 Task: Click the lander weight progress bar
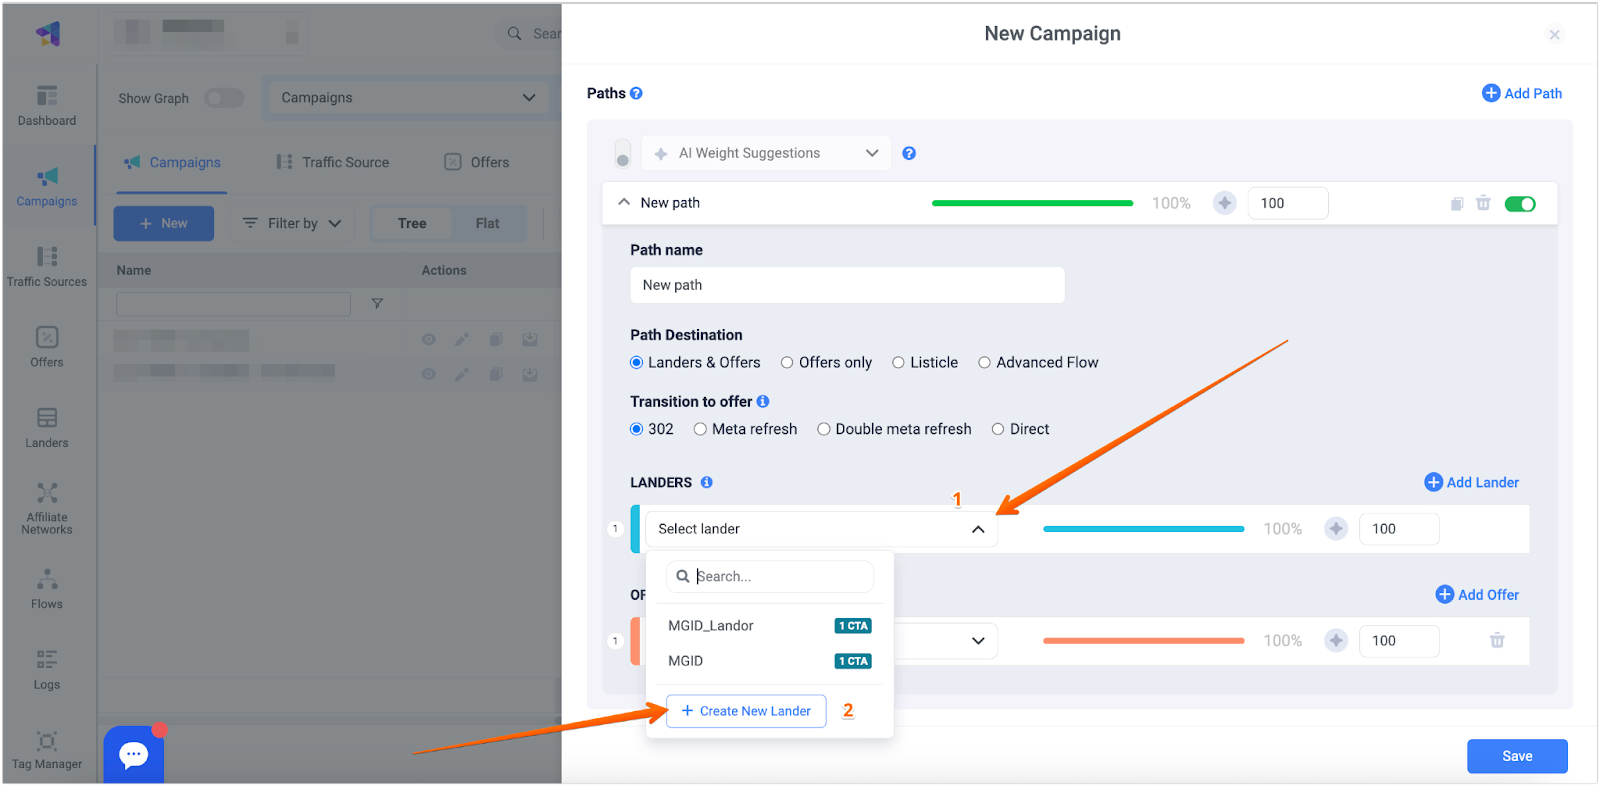1143,529
